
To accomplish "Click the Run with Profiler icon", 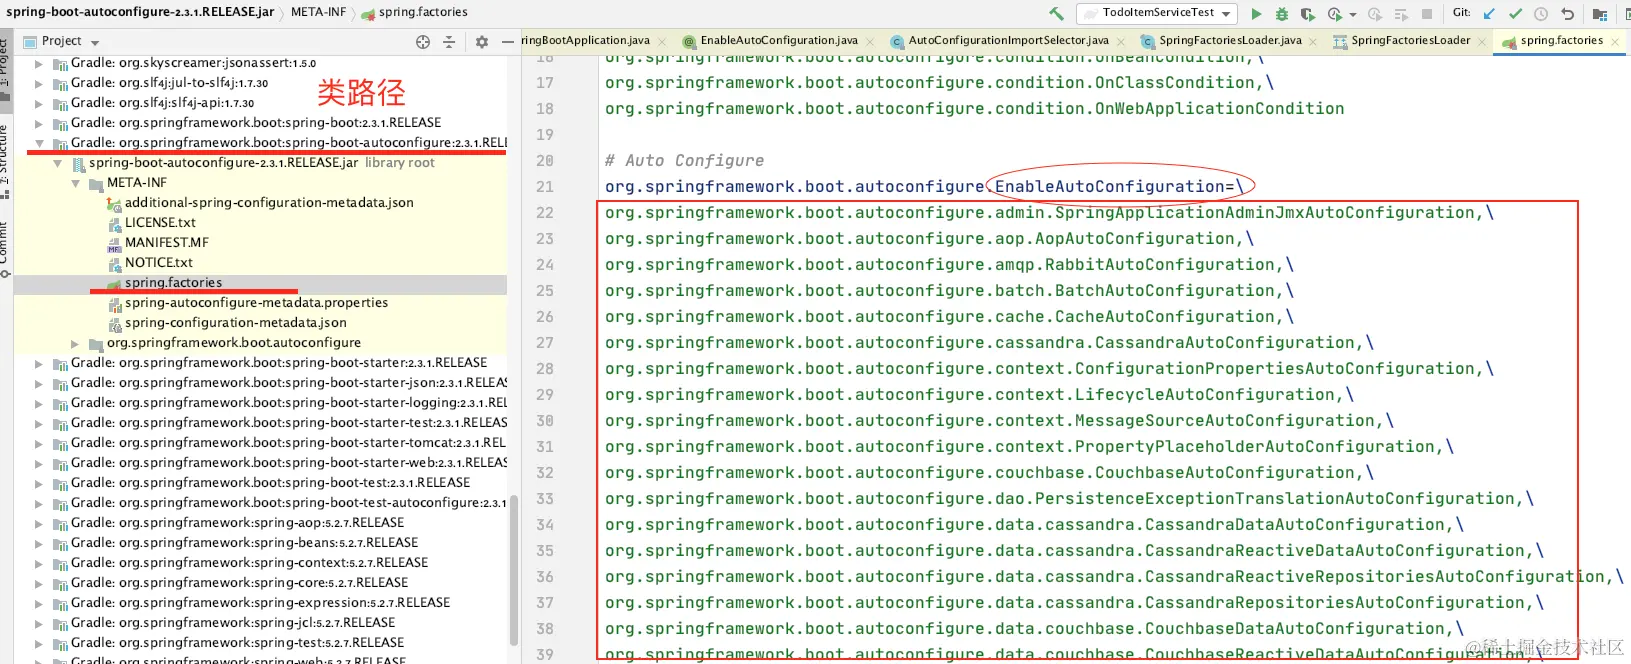I will pos(1334,14).
